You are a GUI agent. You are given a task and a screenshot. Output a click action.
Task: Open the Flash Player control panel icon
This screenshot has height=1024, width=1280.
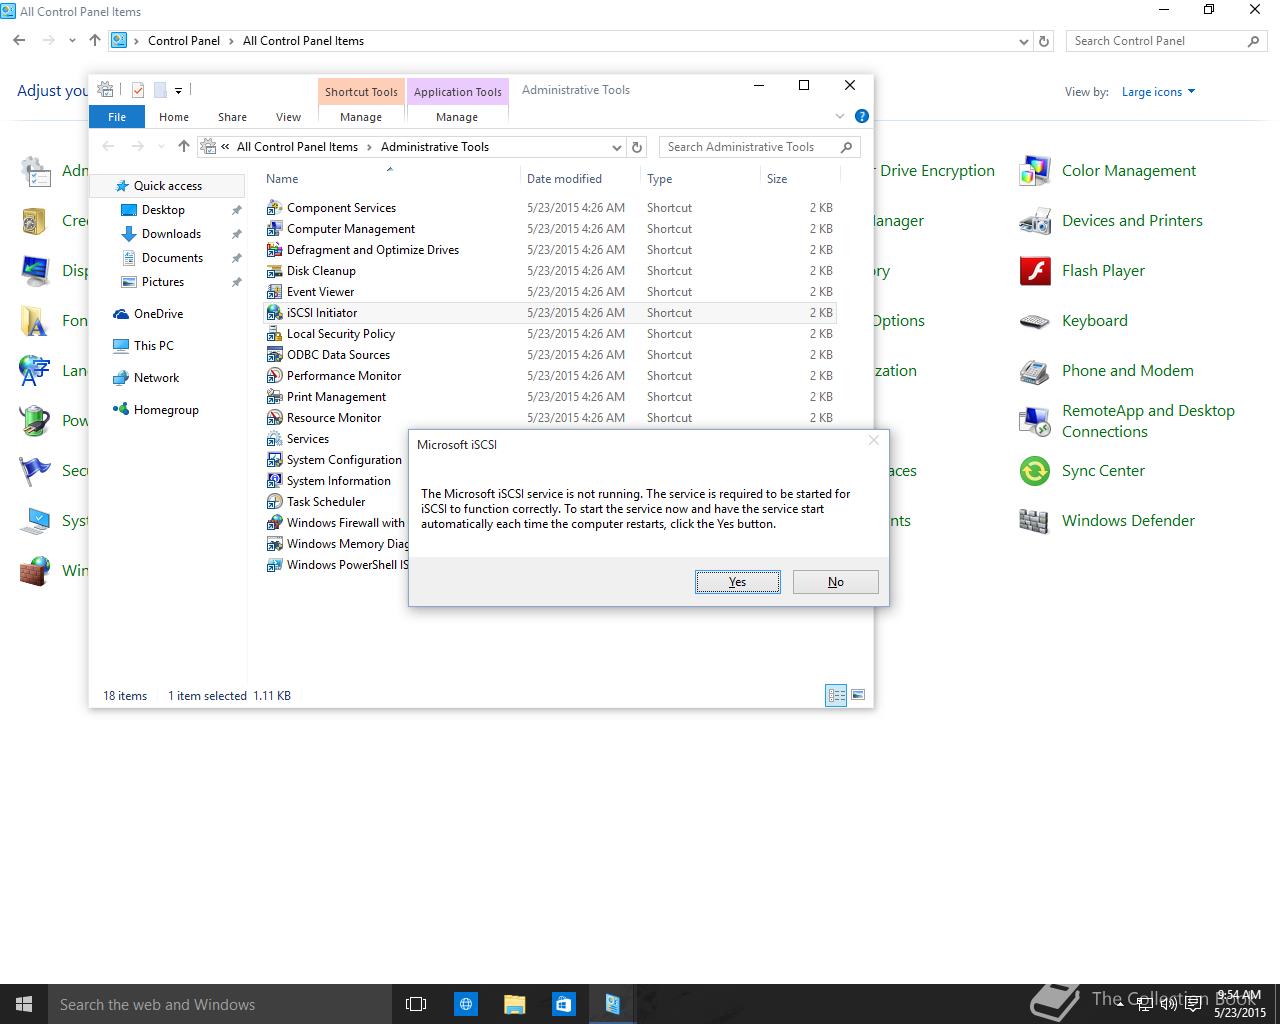(x=1035, y=271)
